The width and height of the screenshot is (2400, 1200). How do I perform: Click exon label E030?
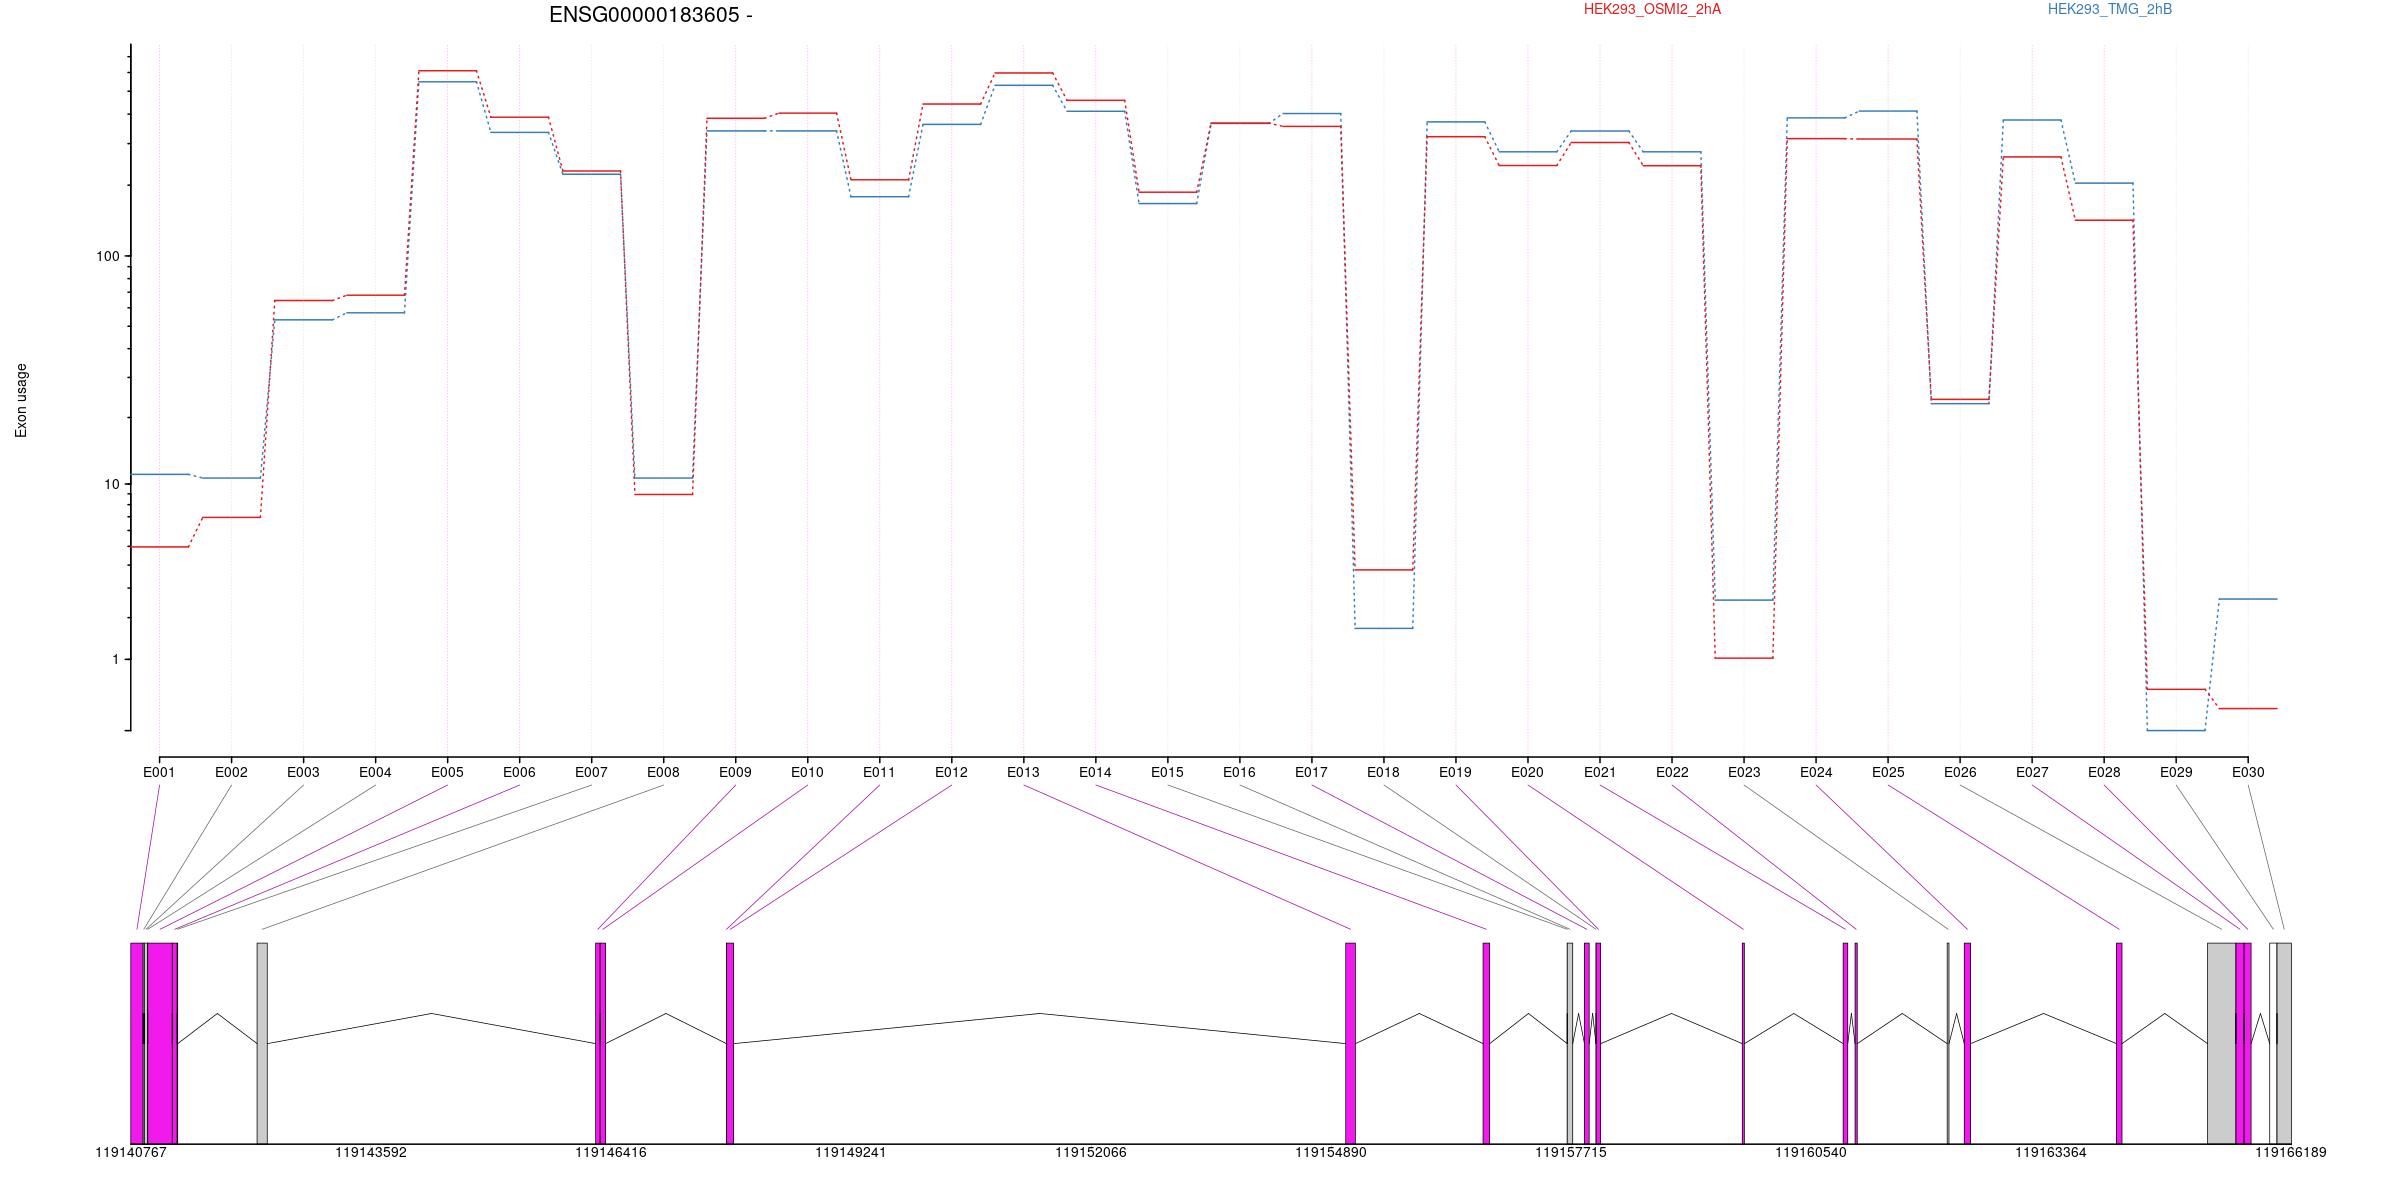tap(2248, 772)
